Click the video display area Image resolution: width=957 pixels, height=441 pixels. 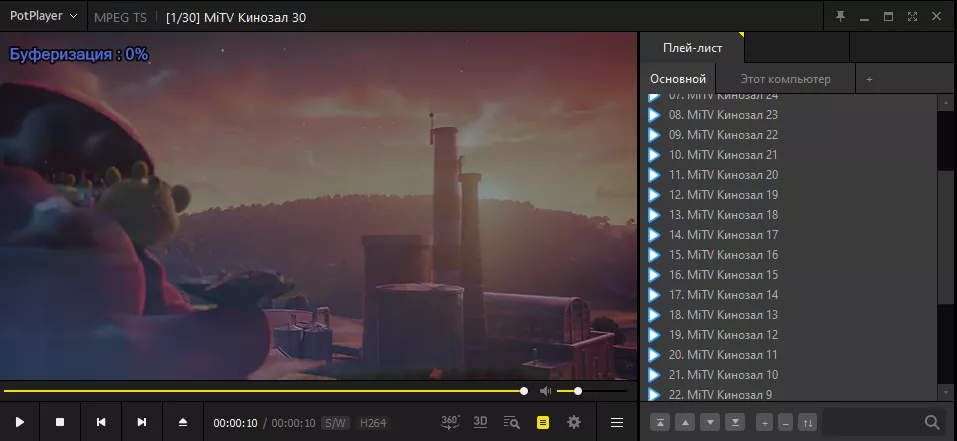coord(319,206)
